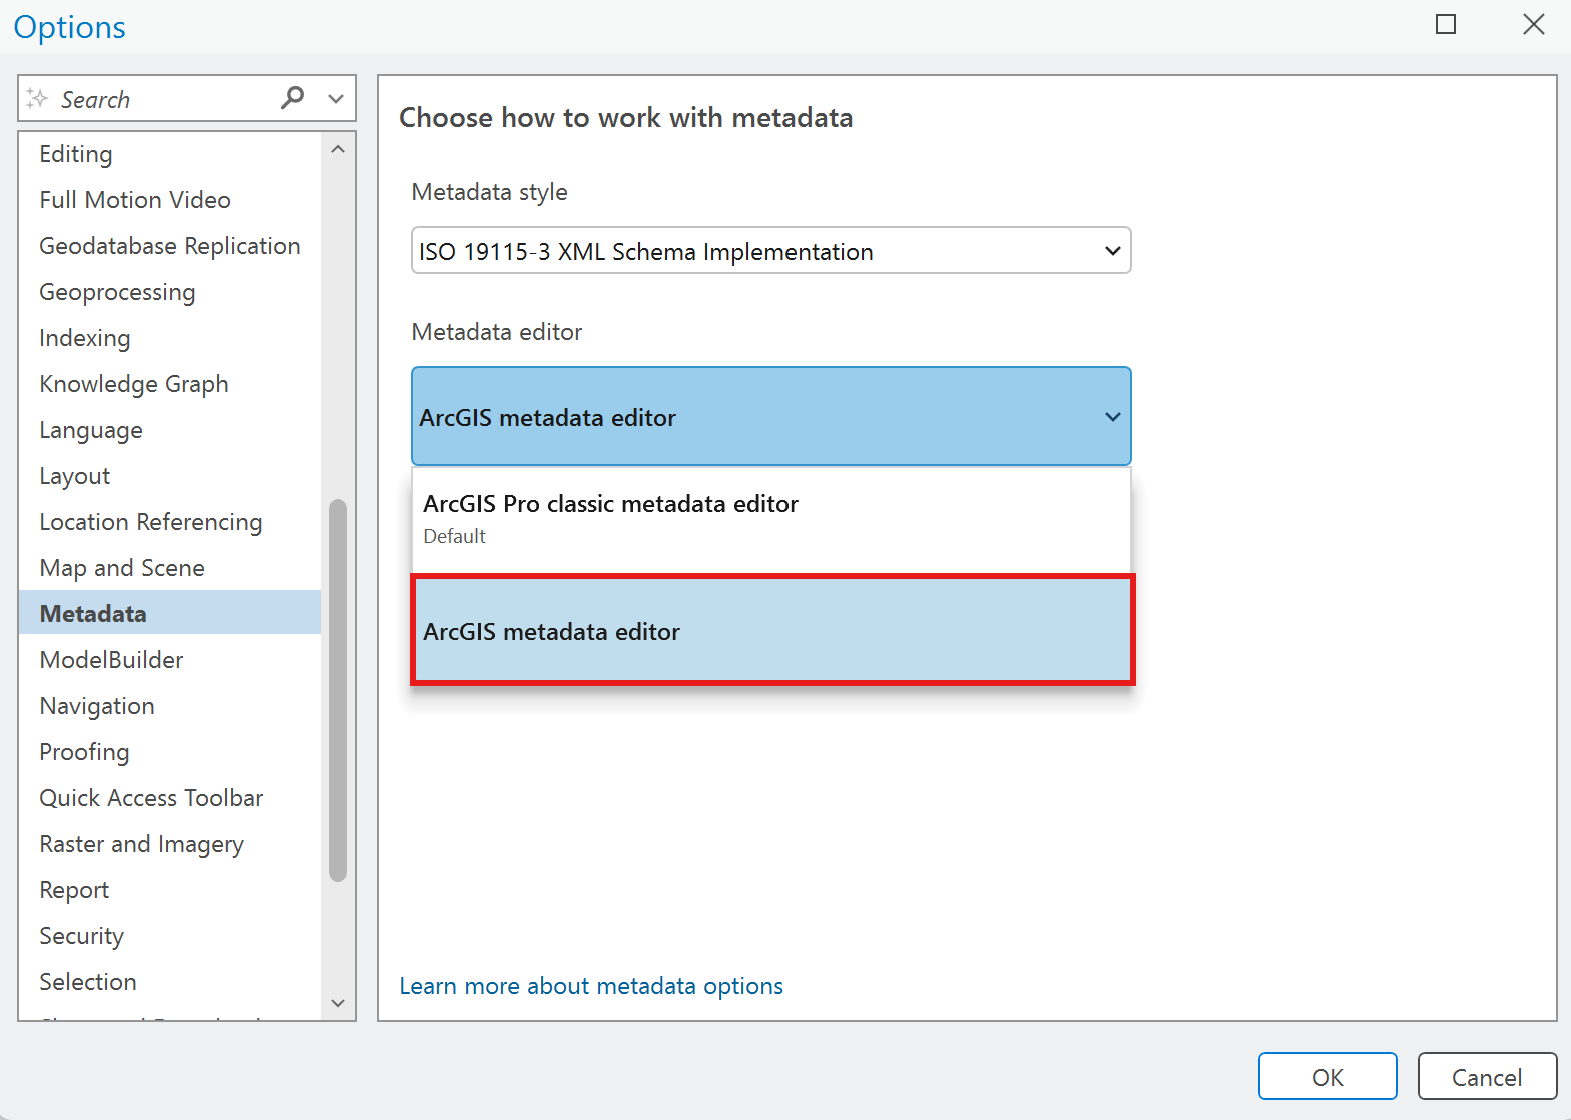Open Quick Access Toolbar options

pyautogui.click(x=170, y=798)
